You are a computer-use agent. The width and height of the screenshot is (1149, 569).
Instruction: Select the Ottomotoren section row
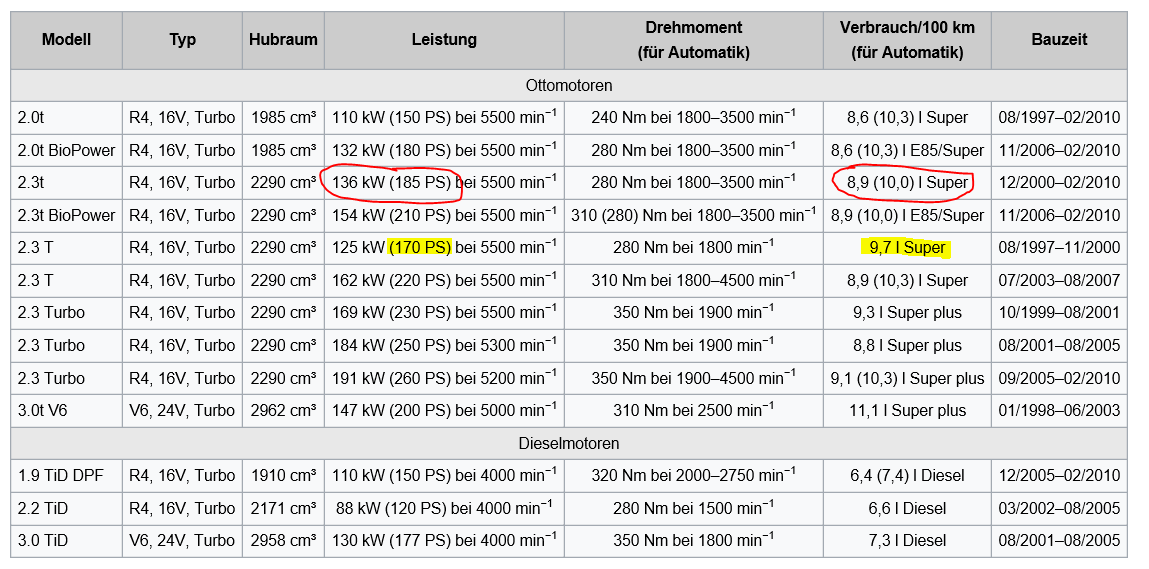click(x=569, y=86)
